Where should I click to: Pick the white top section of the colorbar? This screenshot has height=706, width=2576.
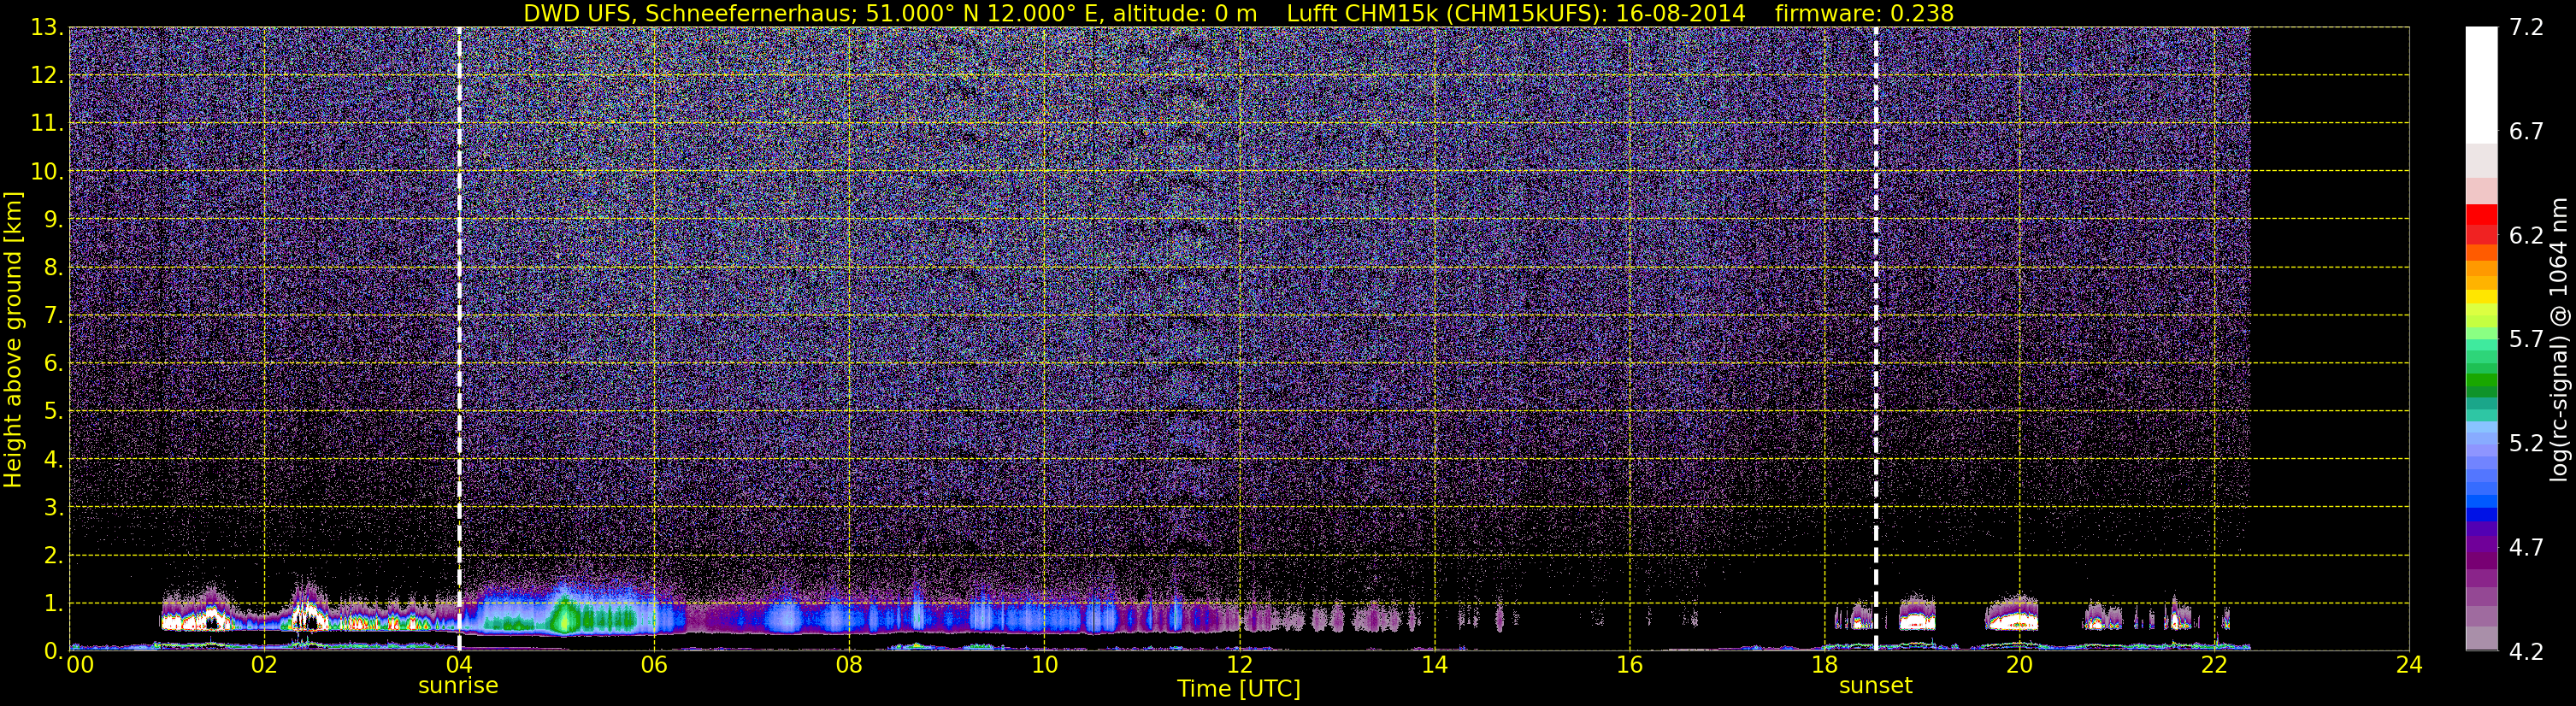coord(2481,85)
